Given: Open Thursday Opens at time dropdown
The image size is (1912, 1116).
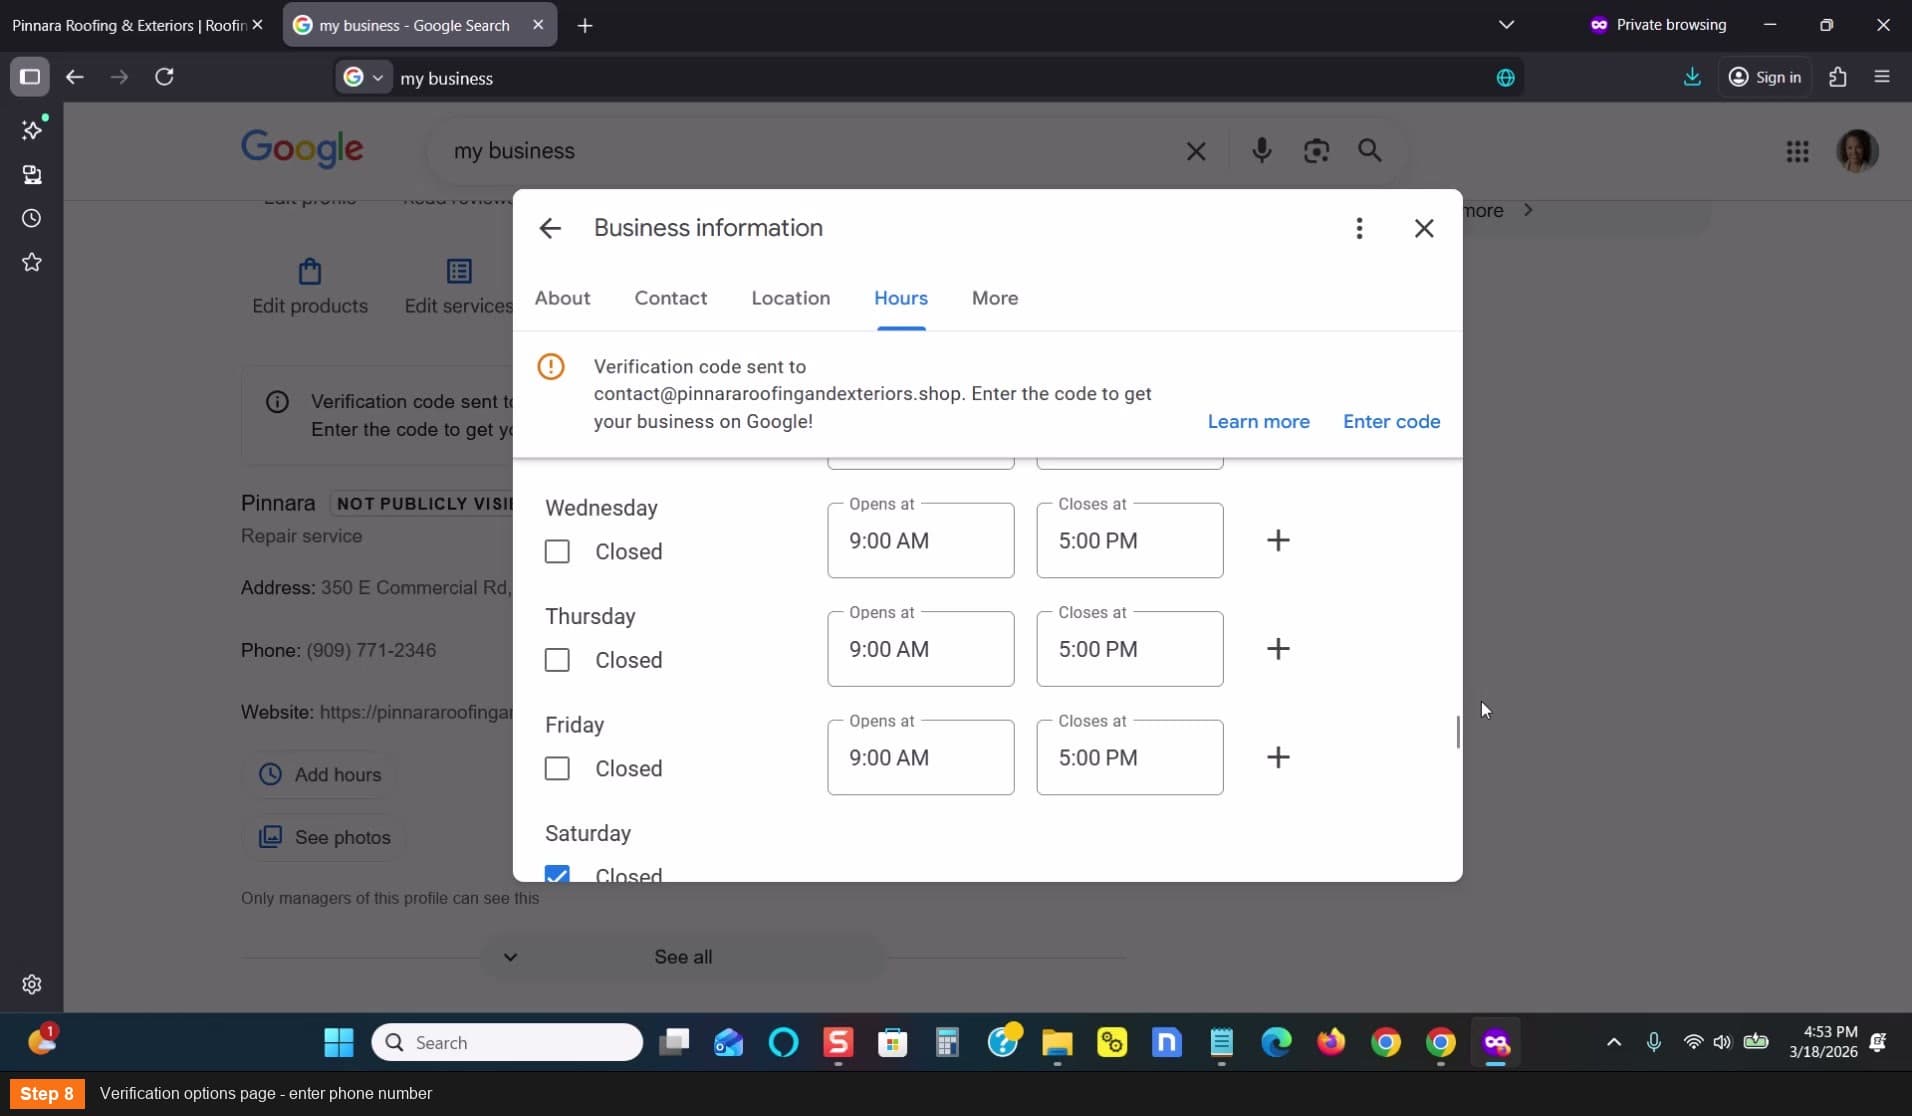Looking at the screenshot, I should pyautogui.click(x=921, y=649).
